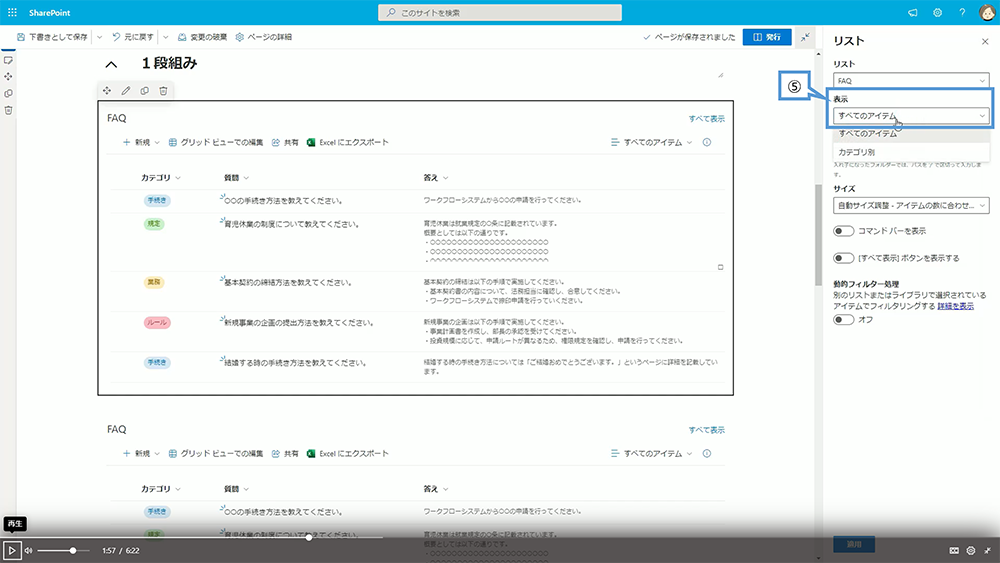Click Excel にエクスポート in first FAQ
Image resolution: width=1000 pixels, height=563 pixels.
tap(348, 142)
